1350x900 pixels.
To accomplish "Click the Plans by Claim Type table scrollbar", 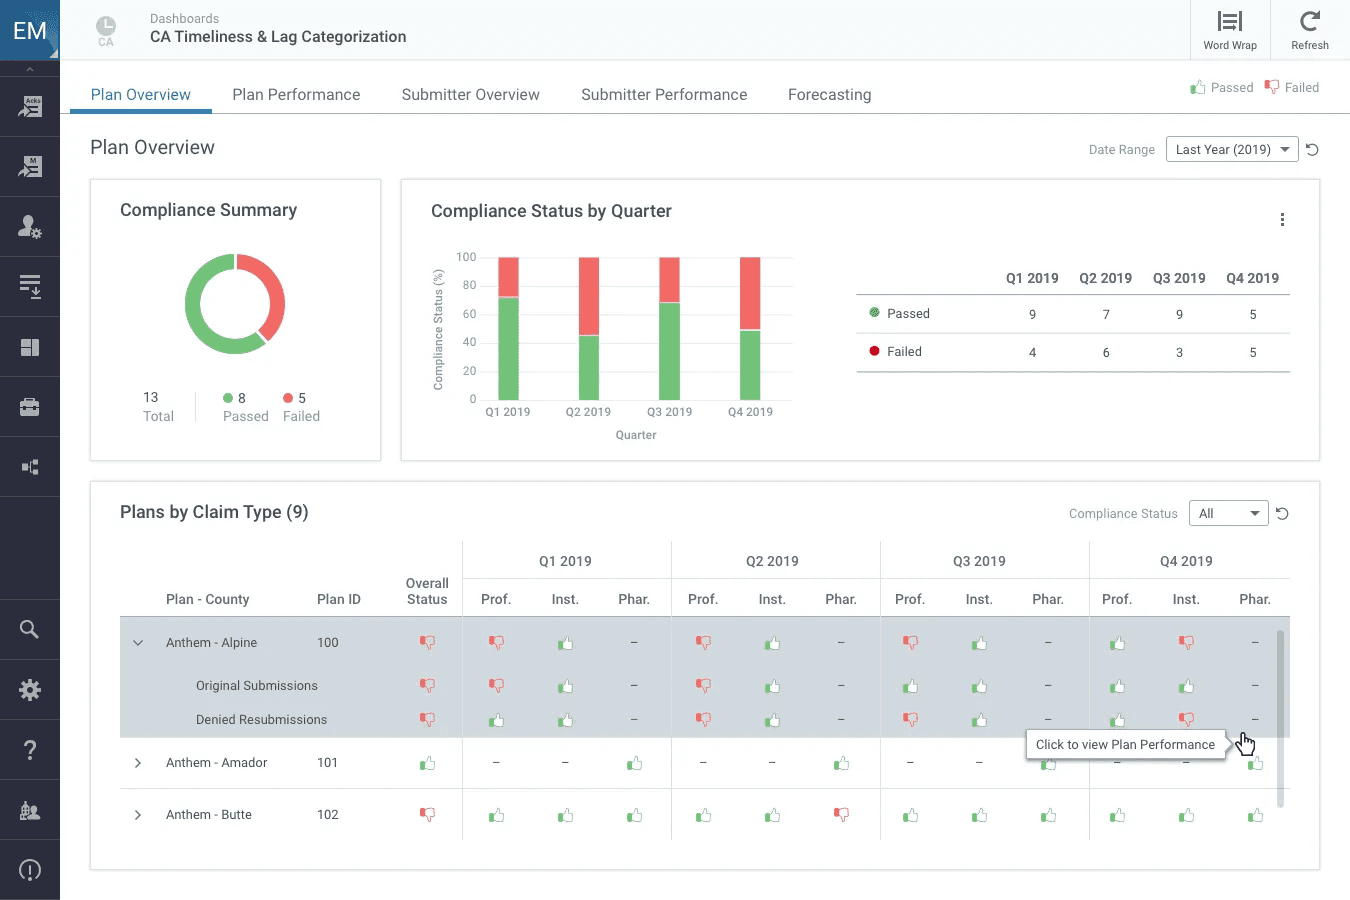I will 1280,718.
